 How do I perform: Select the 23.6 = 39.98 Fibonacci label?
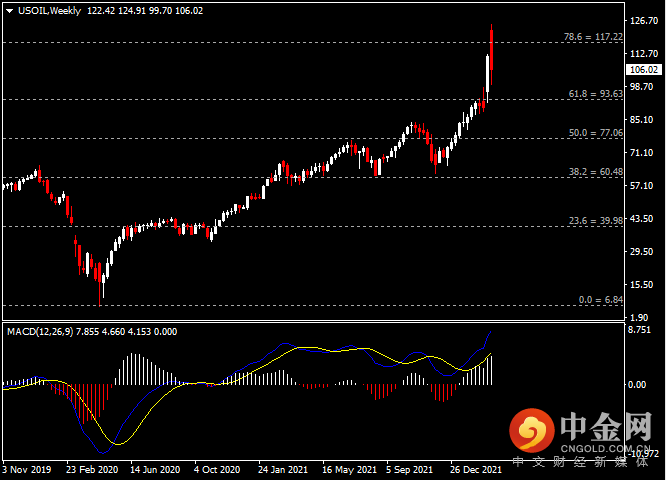pos(595,220)
